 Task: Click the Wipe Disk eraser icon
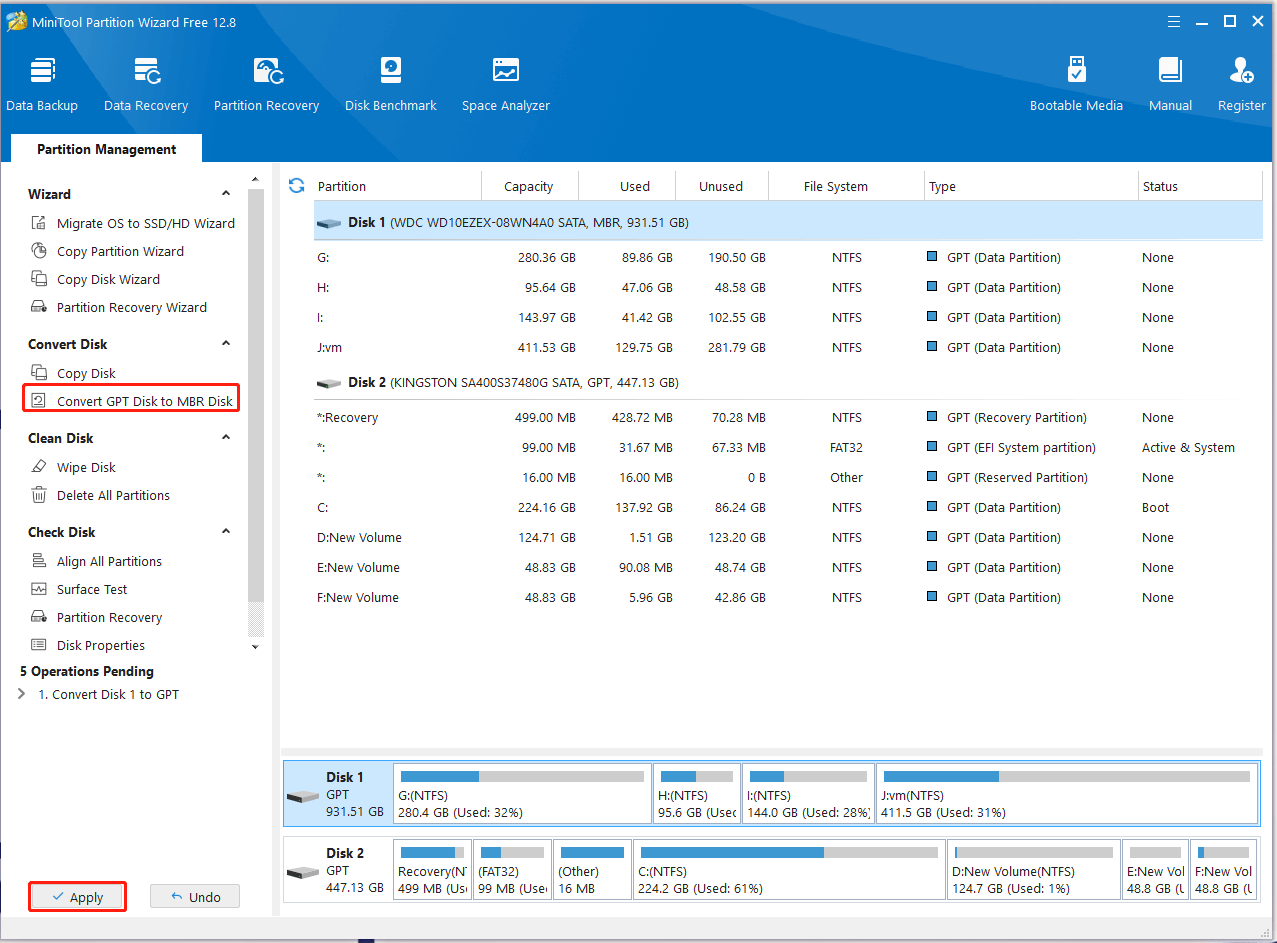(39, 467)
